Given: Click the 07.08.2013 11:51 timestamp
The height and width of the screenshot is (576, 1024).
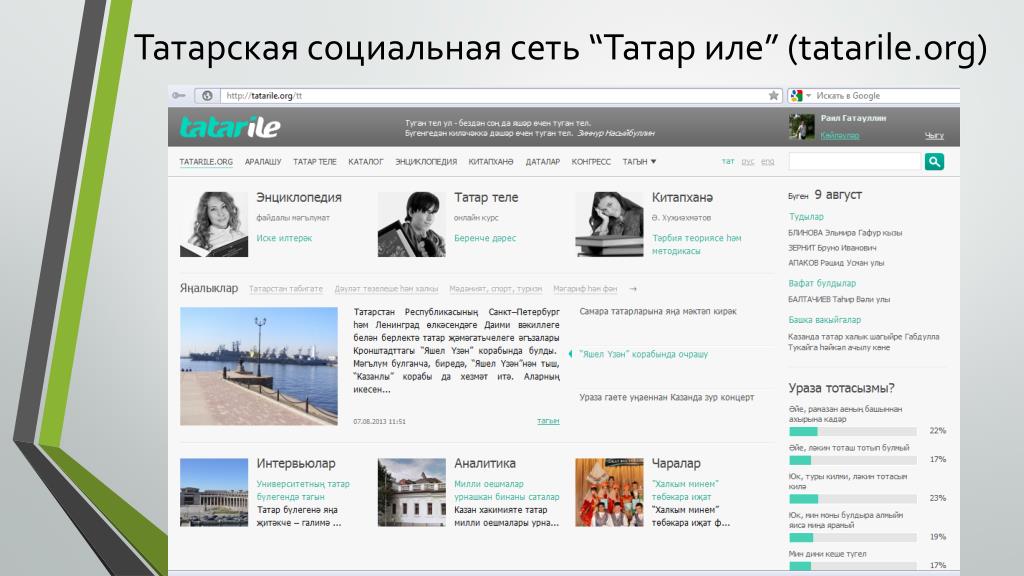Looking at the screenshot, I should tap(379, 421).
